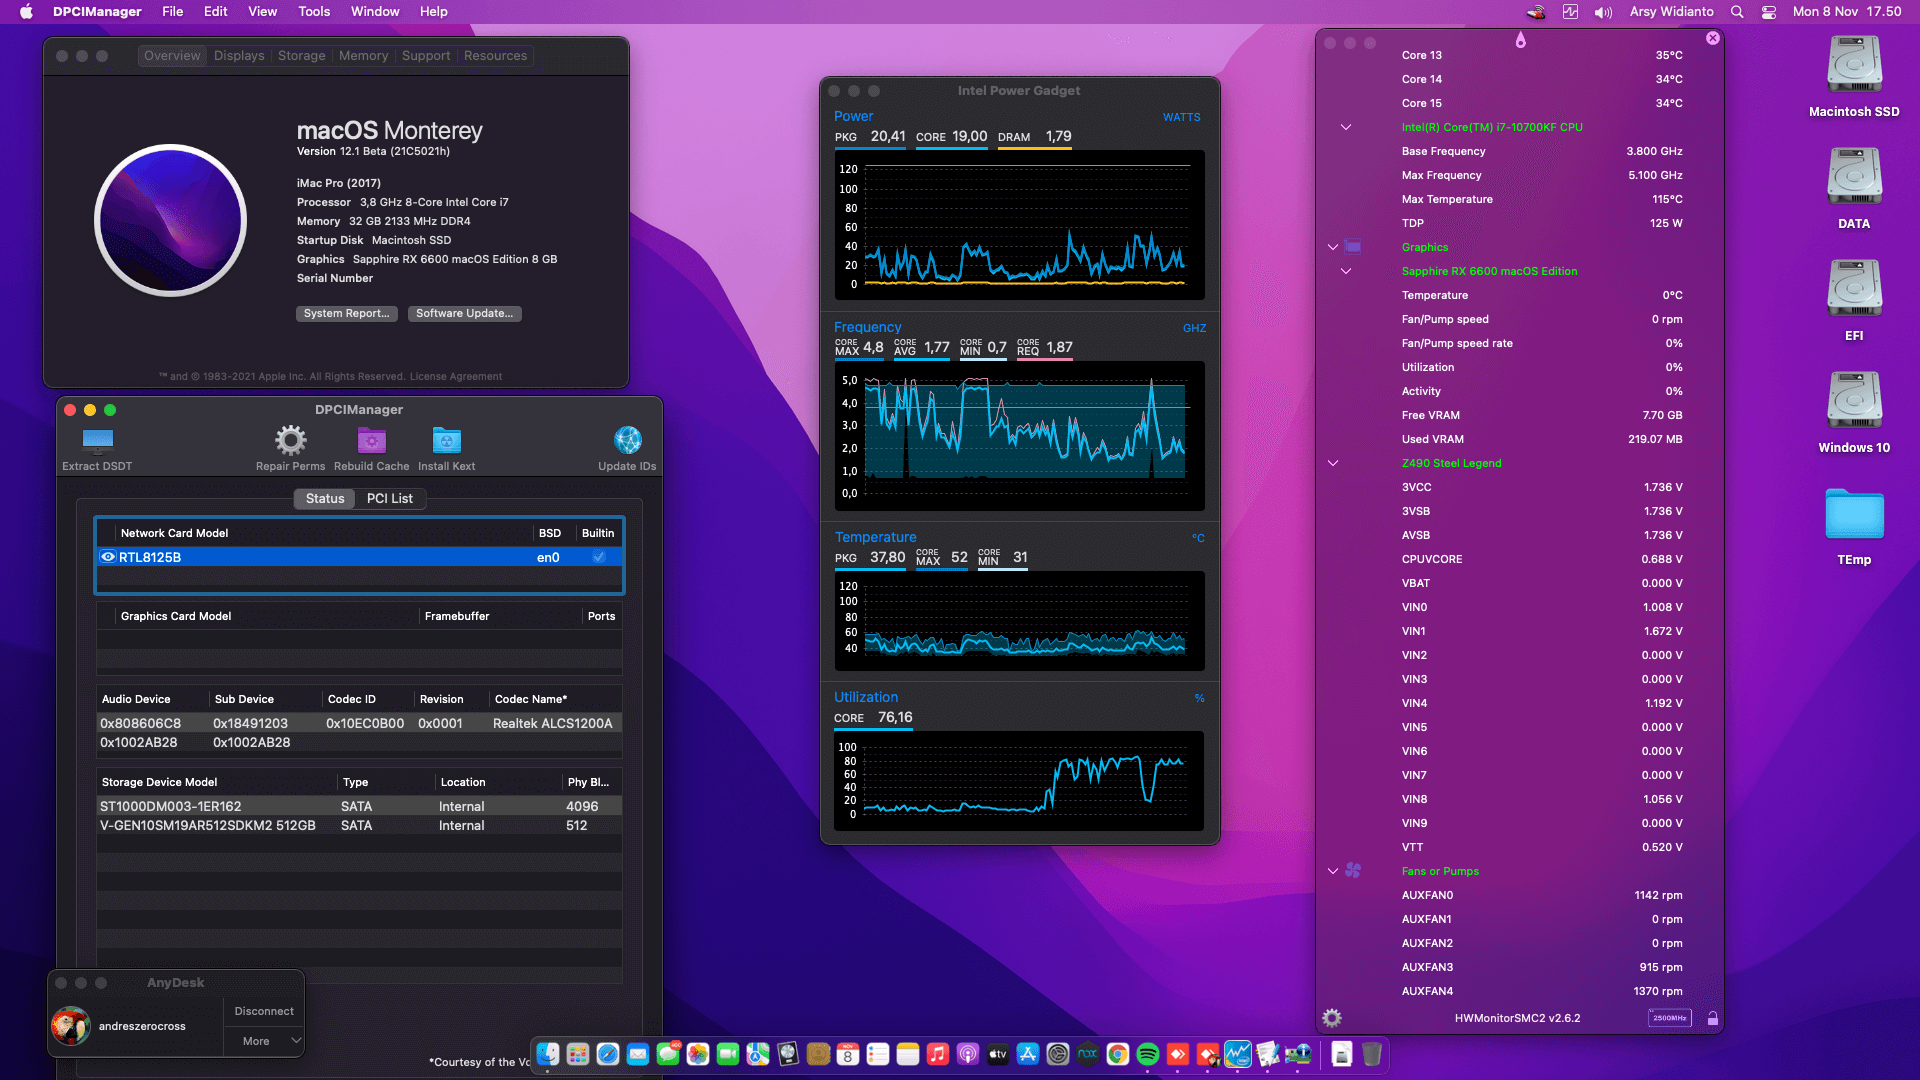
Task: Open HWMonitorSMC2 settings gear
Action: coord(1332,1018)
